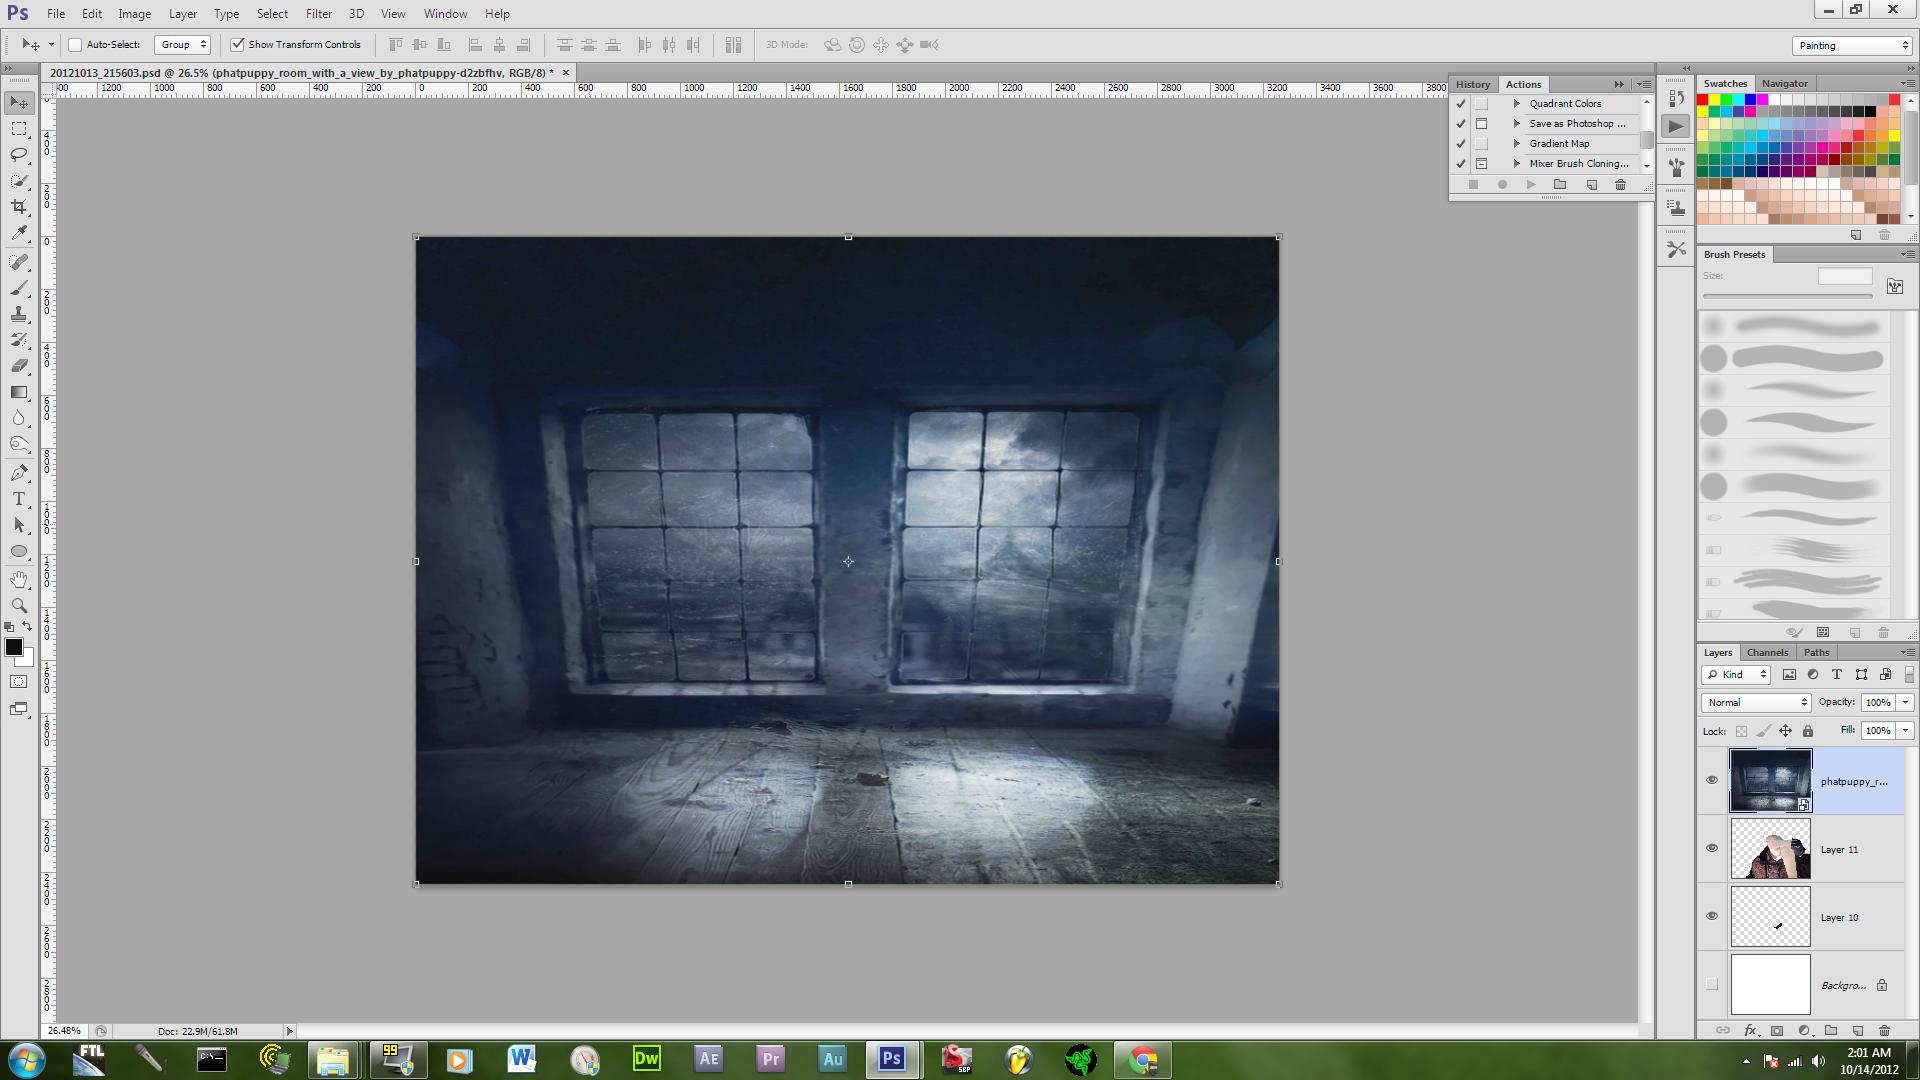
Task: Add layer style with fx icon
Action: click(1750, 1030)
